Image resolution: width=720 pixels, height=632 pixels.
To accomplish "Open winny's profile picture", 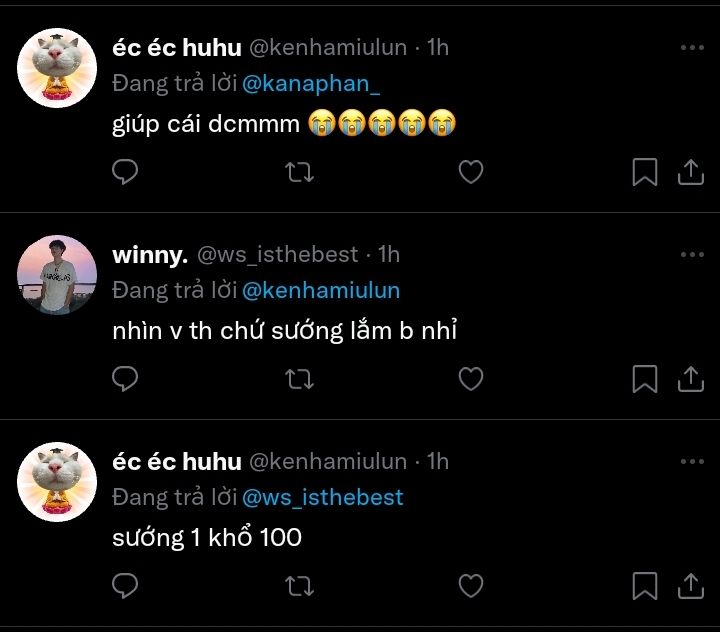I will point(56,274).
